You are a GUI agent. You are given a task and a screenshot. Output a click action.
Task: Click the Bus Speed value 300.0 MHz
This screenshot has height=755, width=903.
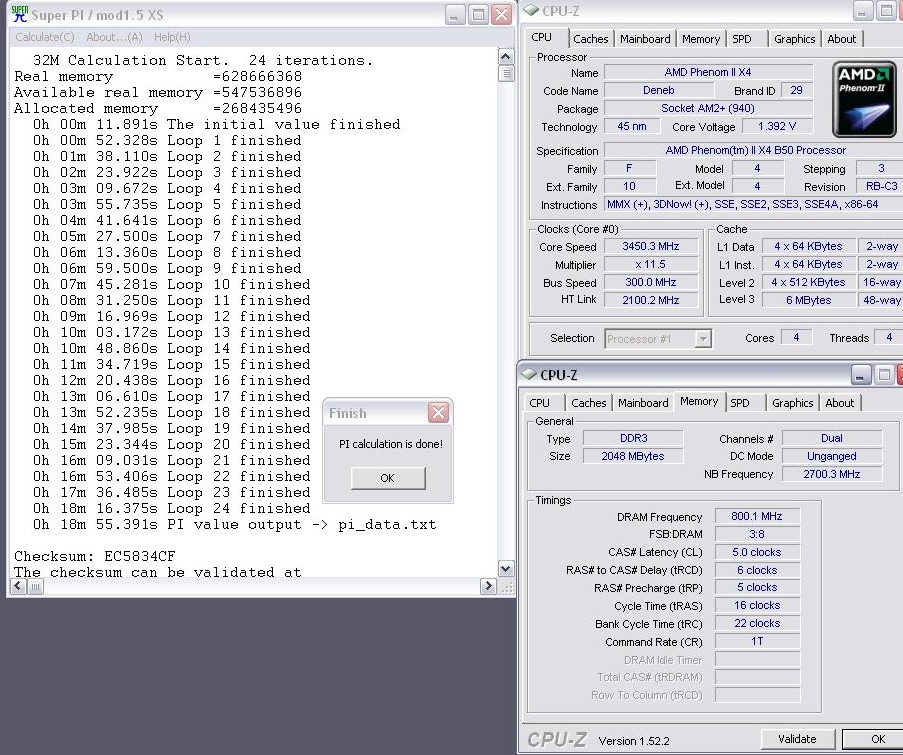(x=651, y=282)
